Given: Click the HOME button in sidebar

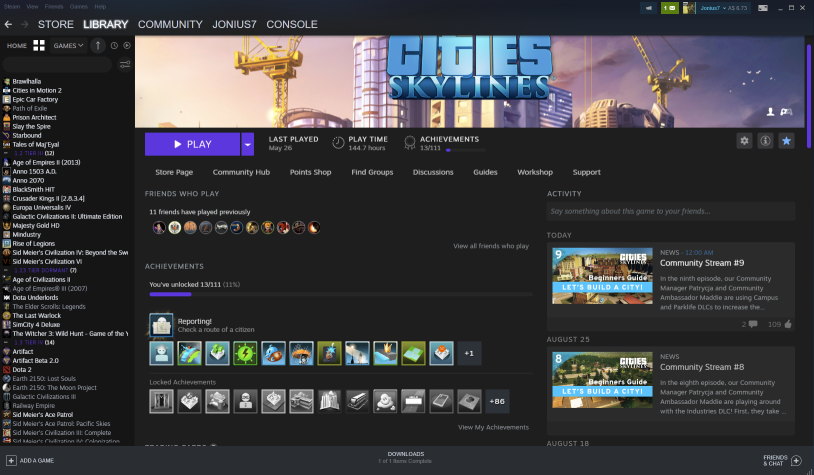Looking at the screenshot, I should [x=17, y=46].
